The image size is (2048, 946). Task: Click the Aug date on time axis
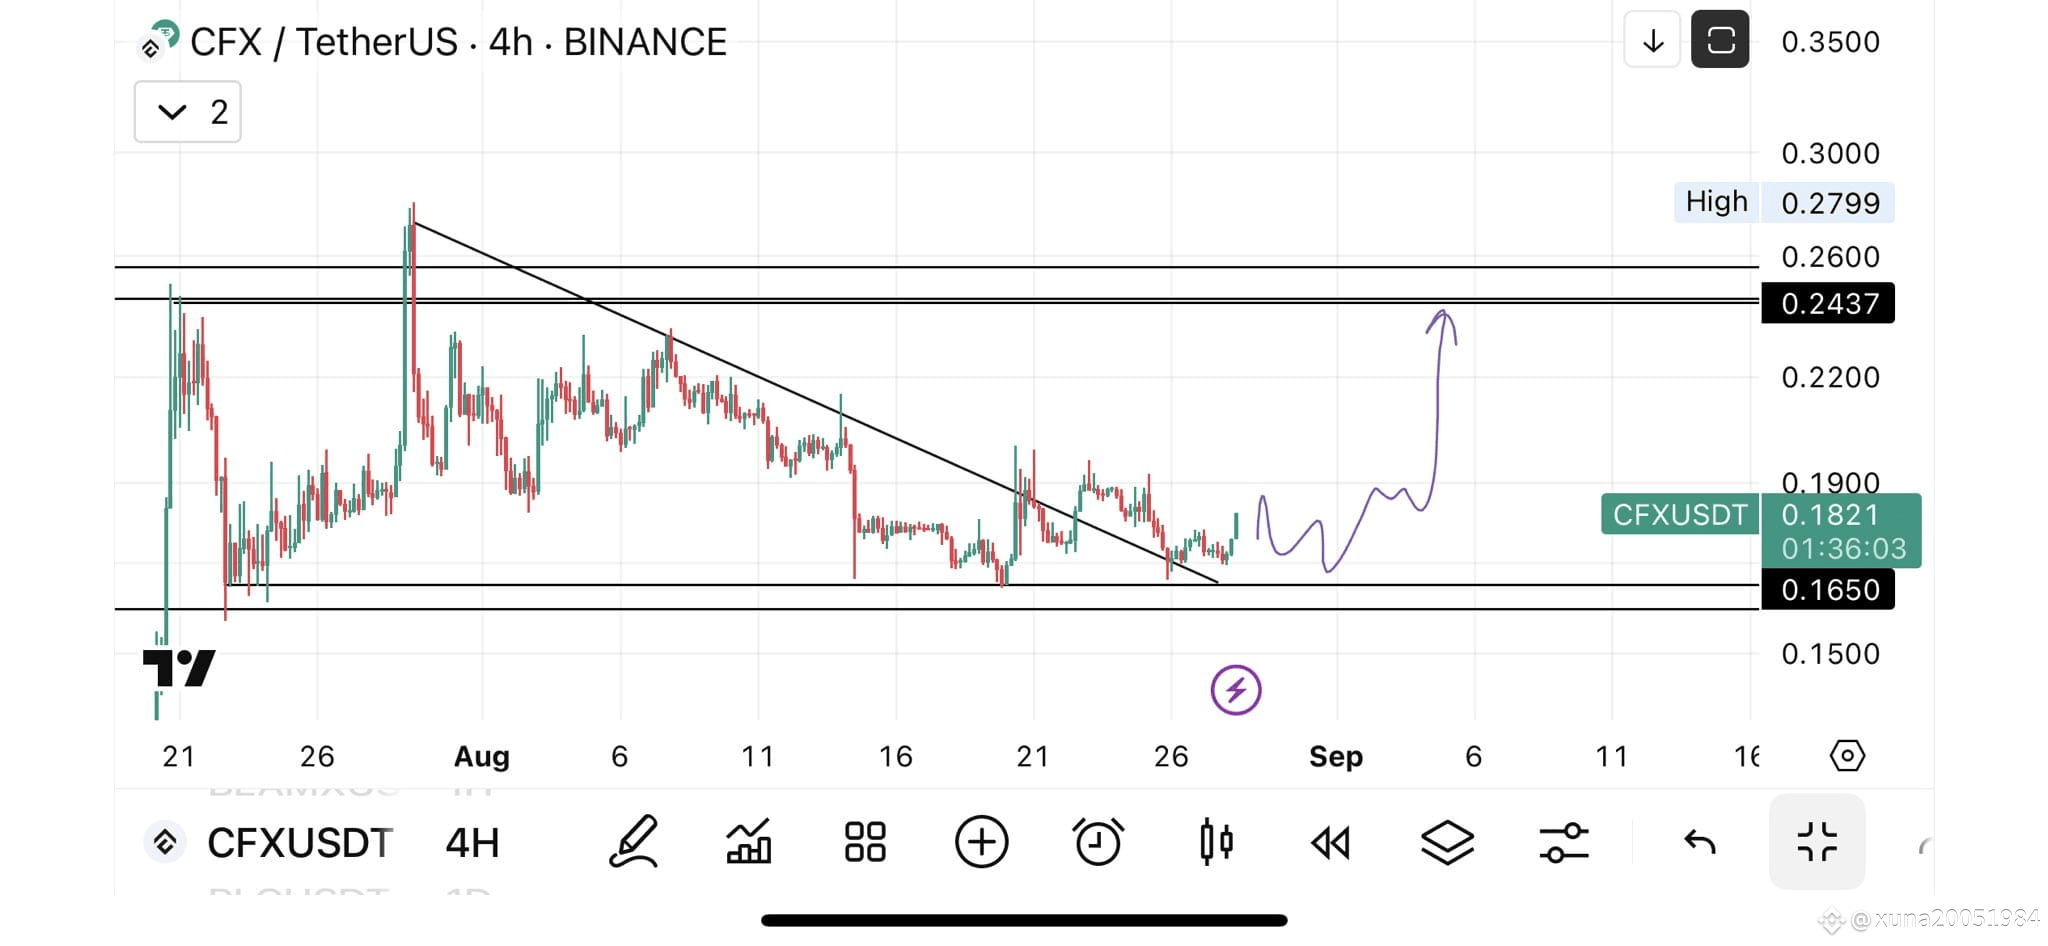point(482,757)
